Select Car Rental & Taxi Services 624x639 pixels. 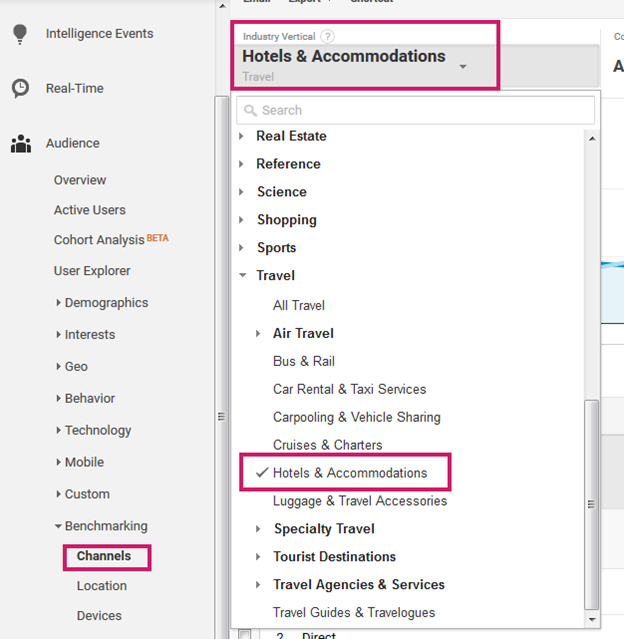349,389
